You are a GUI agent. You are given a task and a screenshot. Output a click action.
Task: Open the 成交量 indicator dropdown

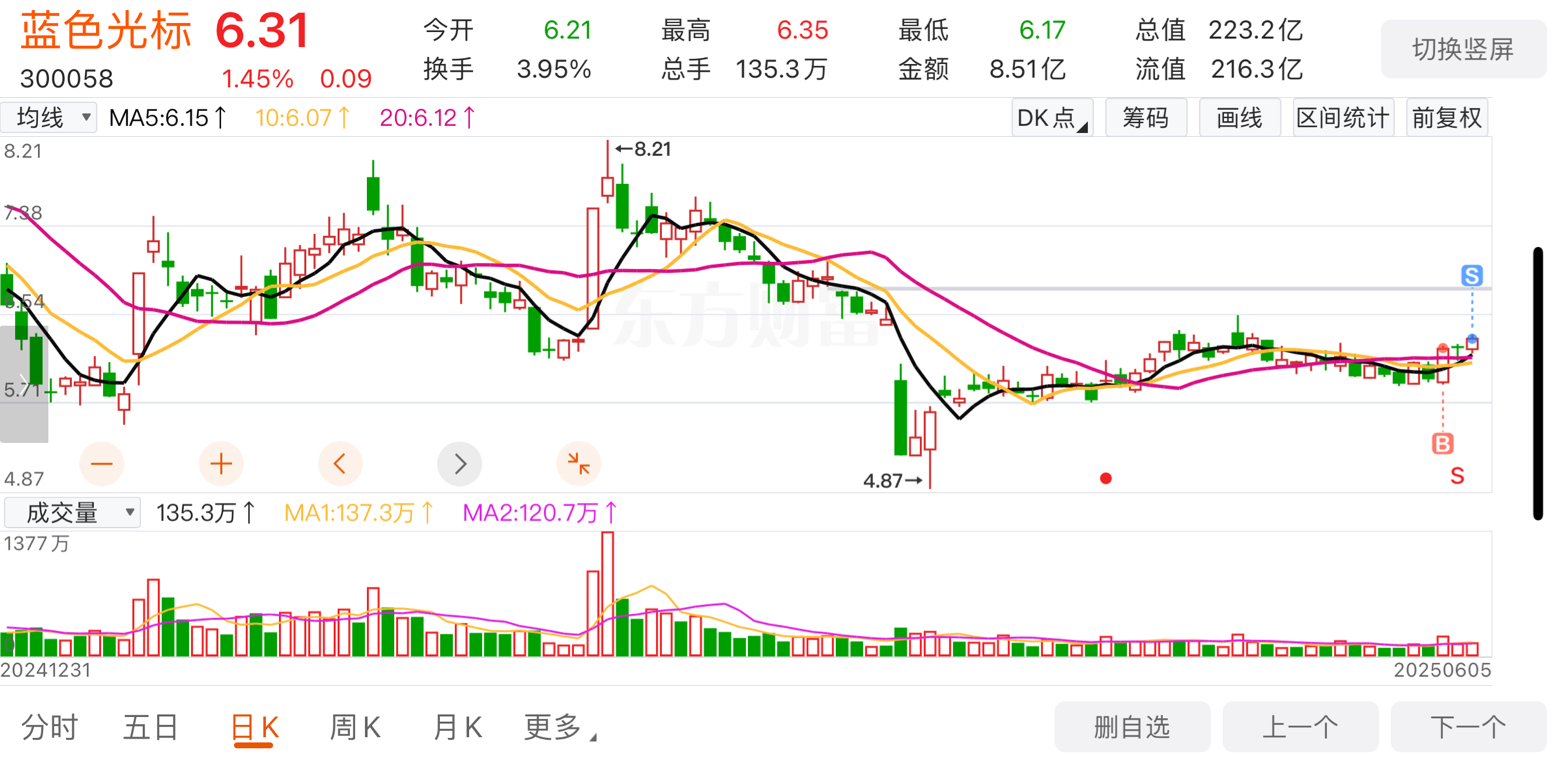point(72,513)
